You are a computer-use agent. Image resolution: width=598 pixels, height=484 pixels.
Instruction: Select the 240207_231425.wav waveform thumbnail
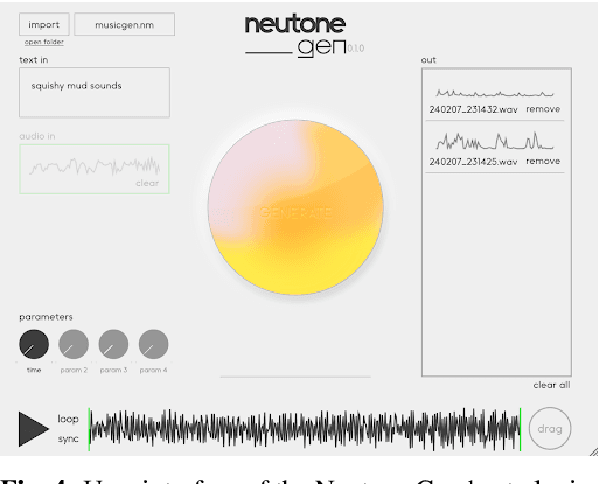pos(495,140)
